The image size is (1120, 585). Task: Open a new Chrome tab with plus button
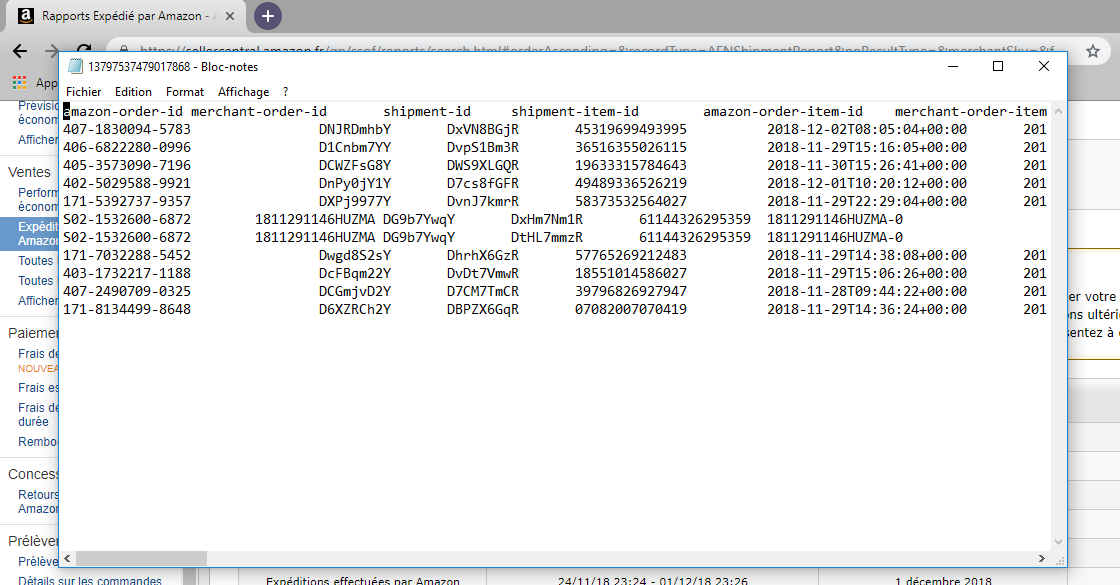268,16
